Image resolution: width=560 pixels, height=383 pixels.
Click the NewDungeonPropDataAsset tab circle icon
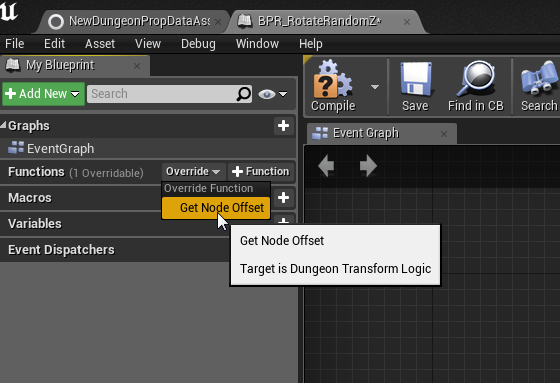coord(56,22)
